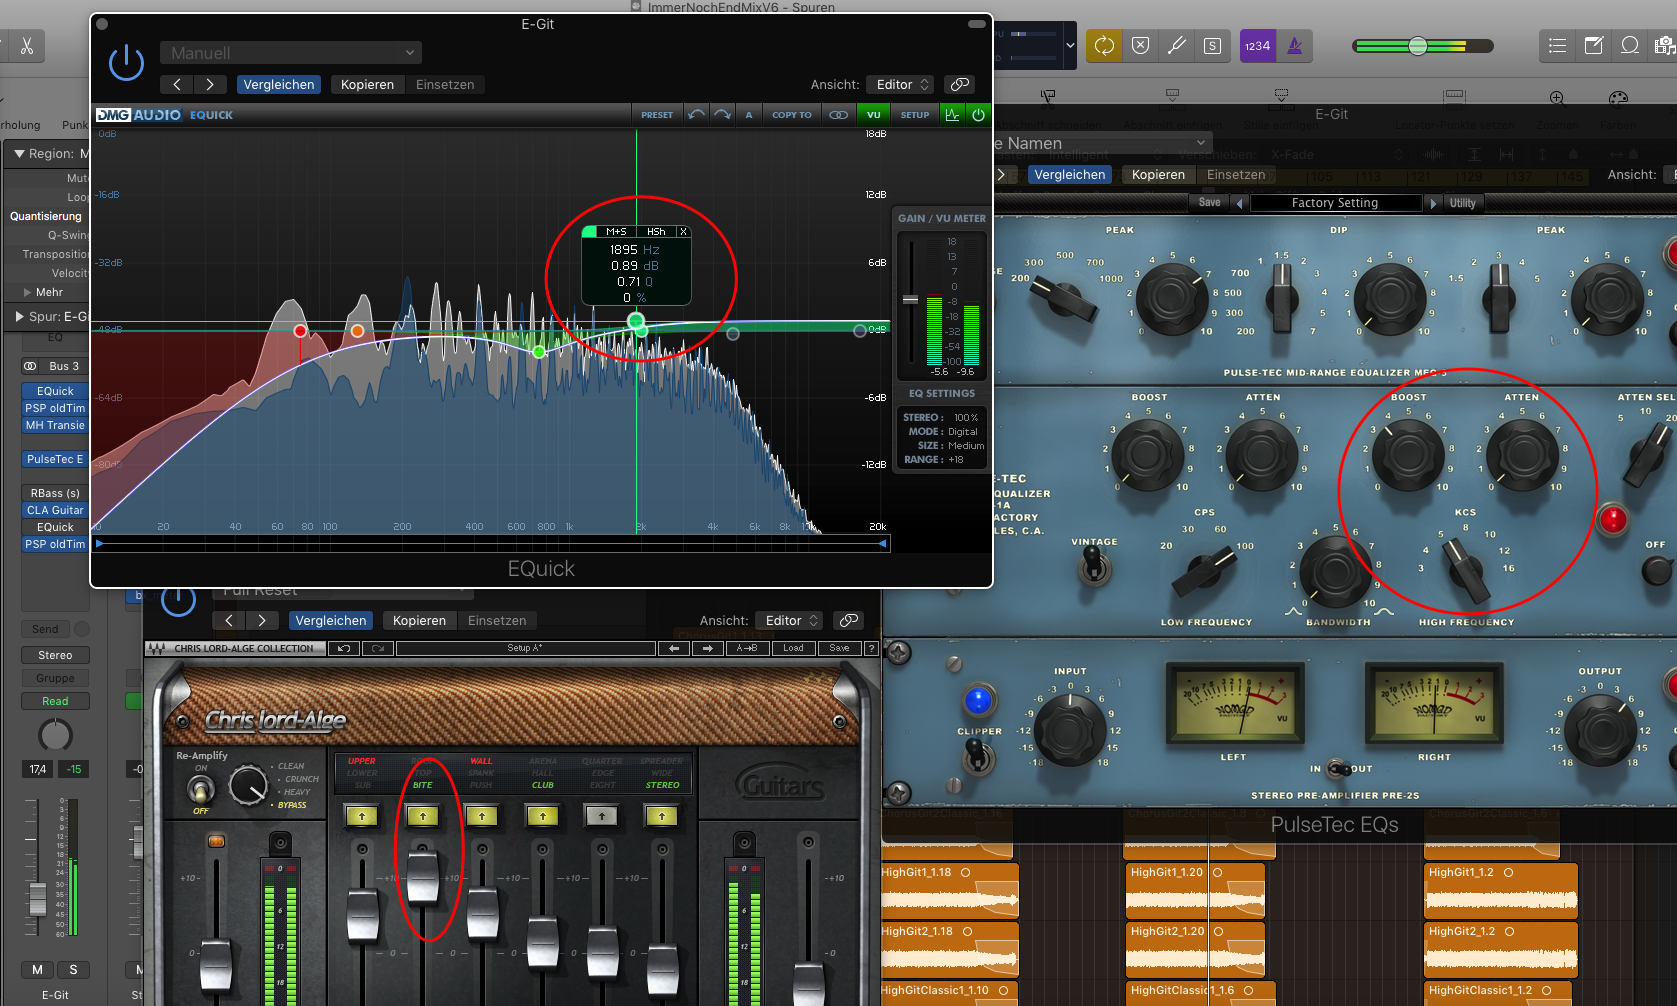Click the redo arrow in EQuick toolbar
The width and height of the screenshot is (1677, 1006).
click(722, 115)
